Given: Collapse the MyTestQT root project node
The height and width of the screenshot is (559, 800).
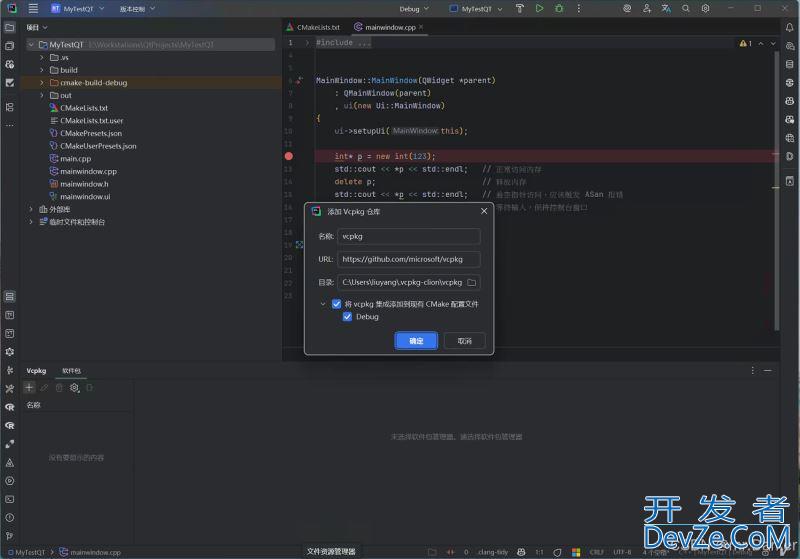Looking at the screenshot, I should 31,45.
